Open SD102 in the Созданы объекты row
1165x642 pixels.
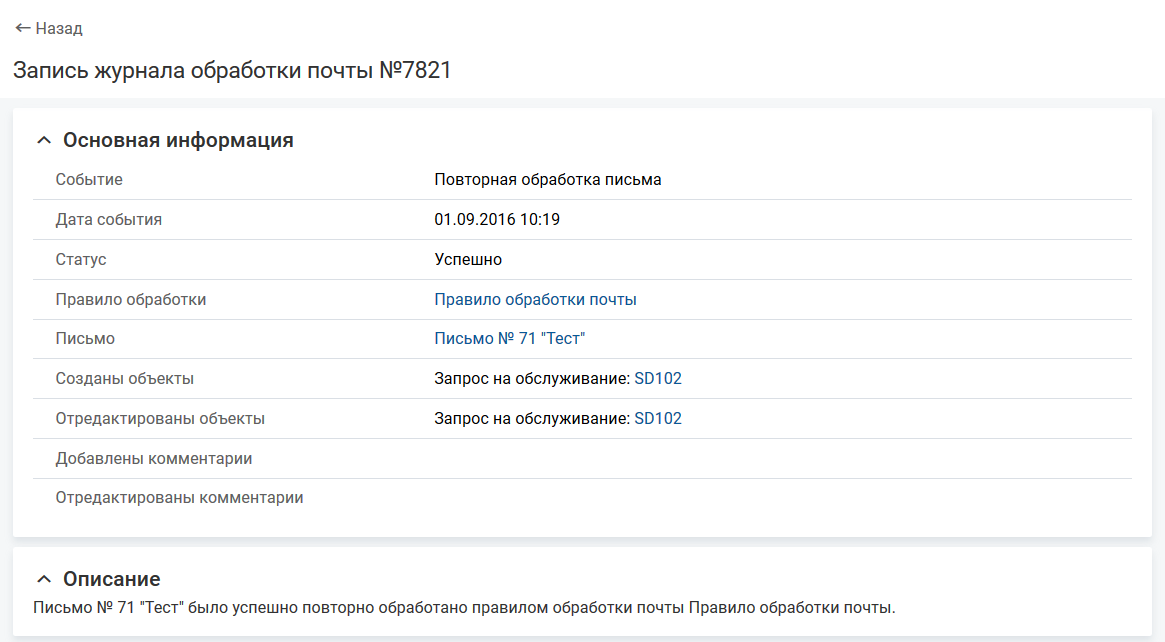[x=658, y=379]
